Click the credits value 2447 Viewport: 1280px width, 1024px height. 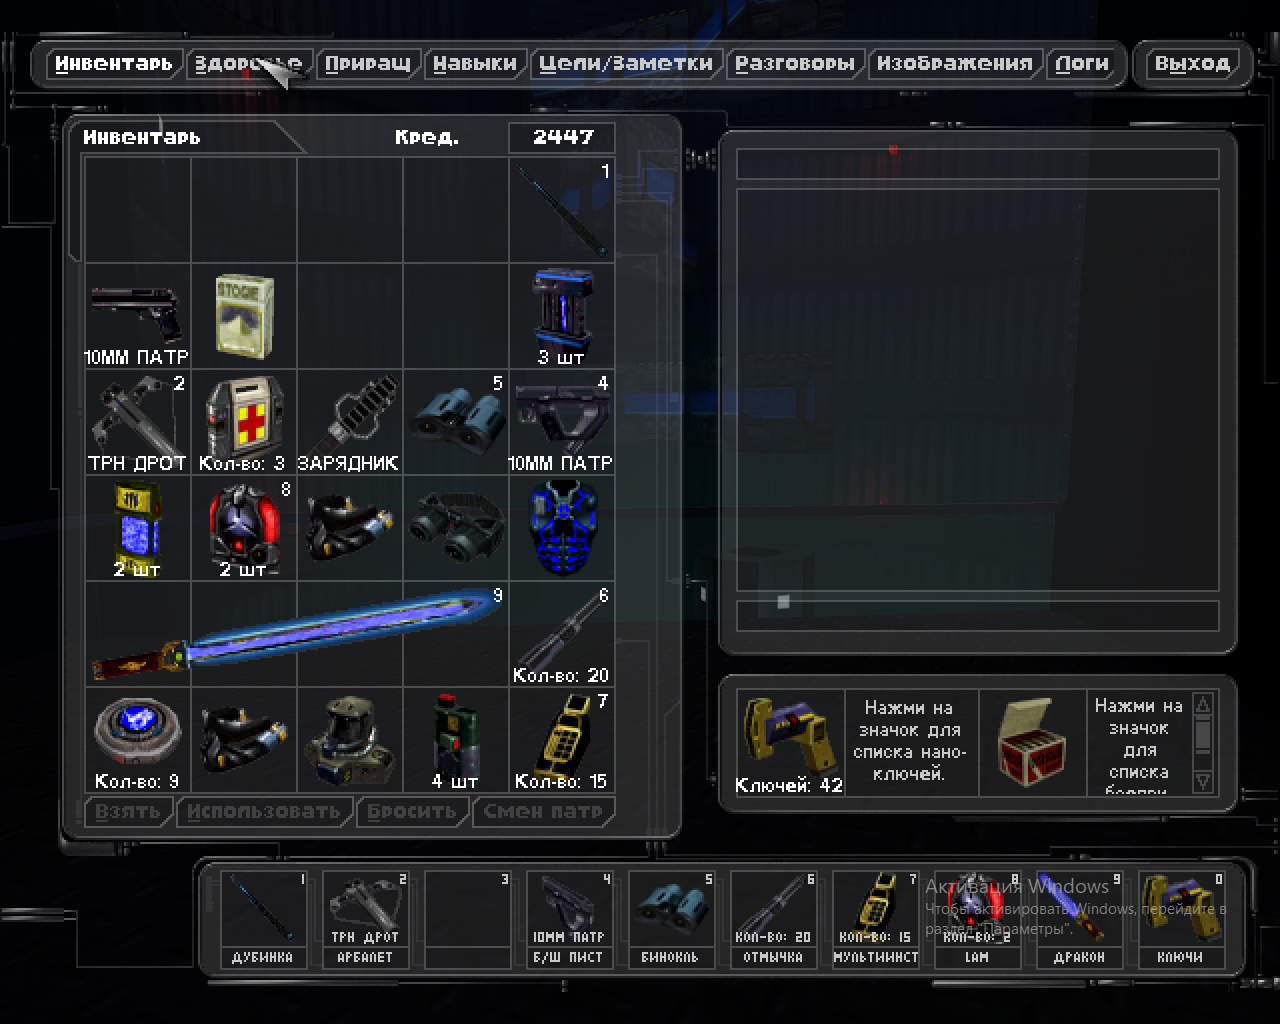[x=562, y=138]
